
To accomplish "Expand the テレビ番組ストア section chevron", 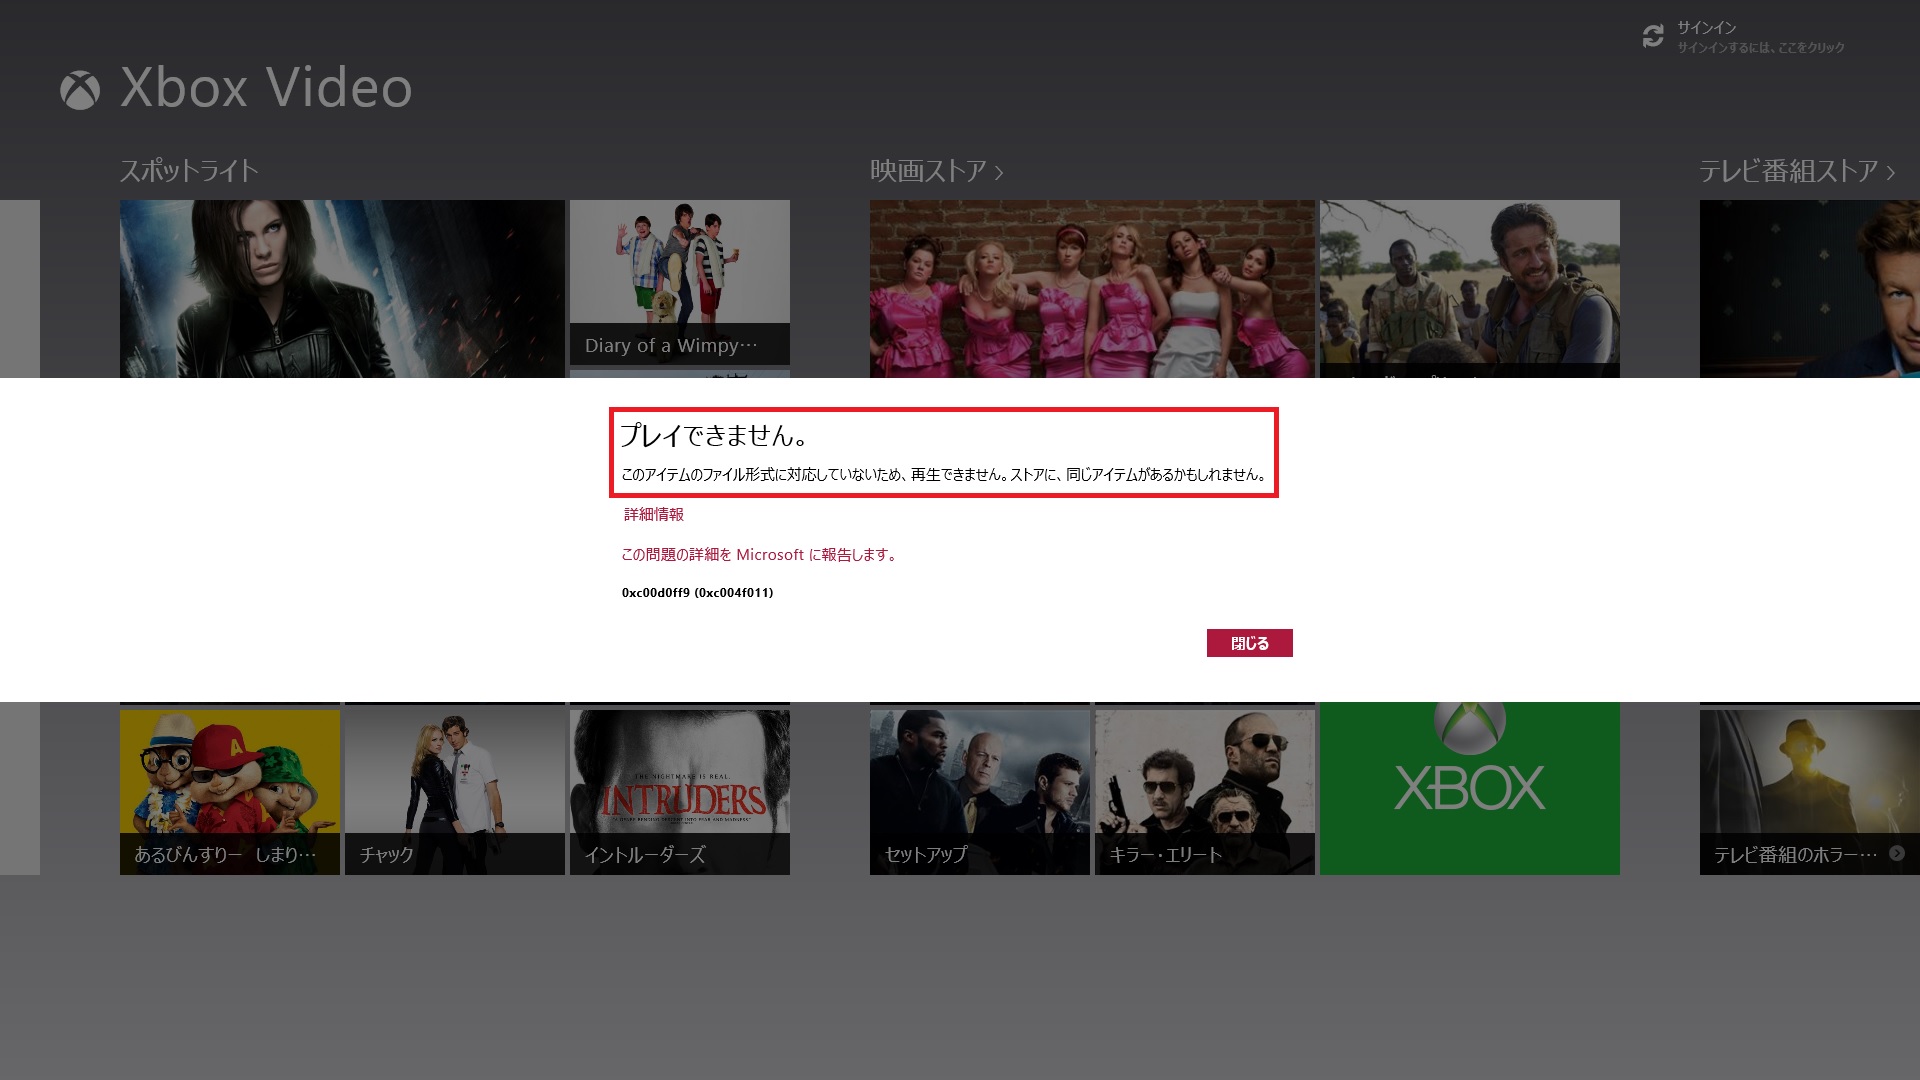I will [1890, 173].
